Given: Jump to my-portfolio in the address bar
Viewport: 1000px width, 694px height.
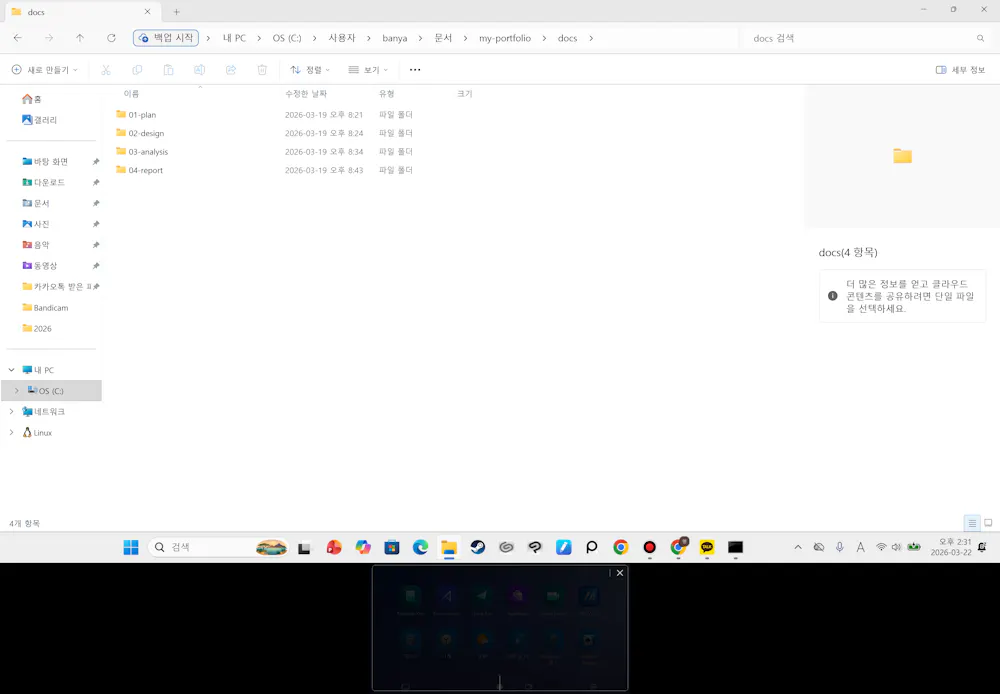Looking at the screenshot, I should tap(504, 38).
